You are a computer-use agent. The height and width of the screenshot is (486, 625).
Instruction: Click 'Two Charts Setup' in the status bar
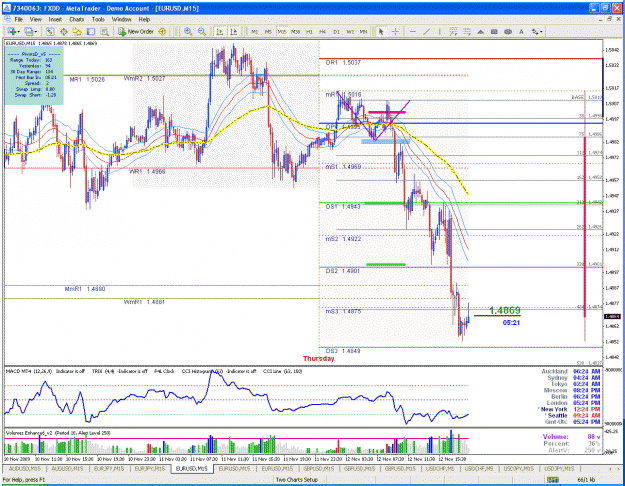pyautogui.click(x=297, y=480)
